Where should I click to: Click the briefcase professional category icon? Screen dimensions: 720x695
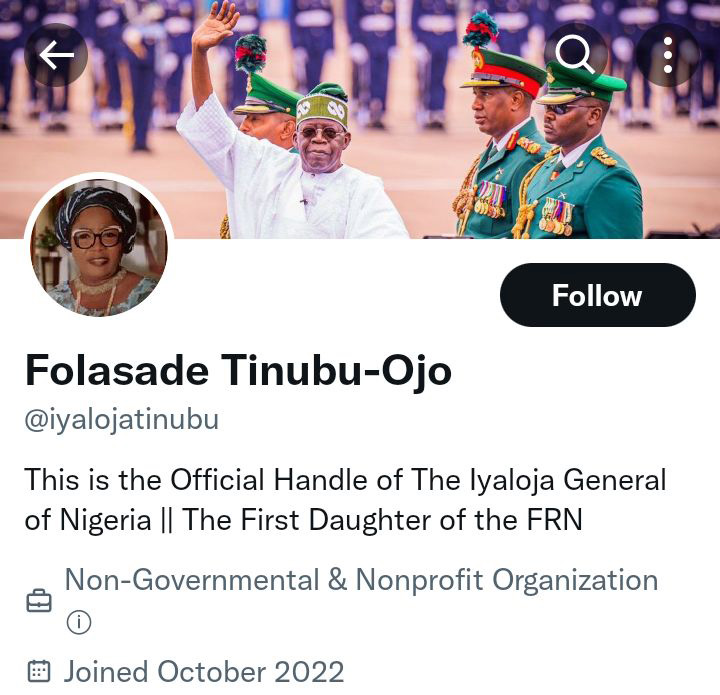[38, 601]
